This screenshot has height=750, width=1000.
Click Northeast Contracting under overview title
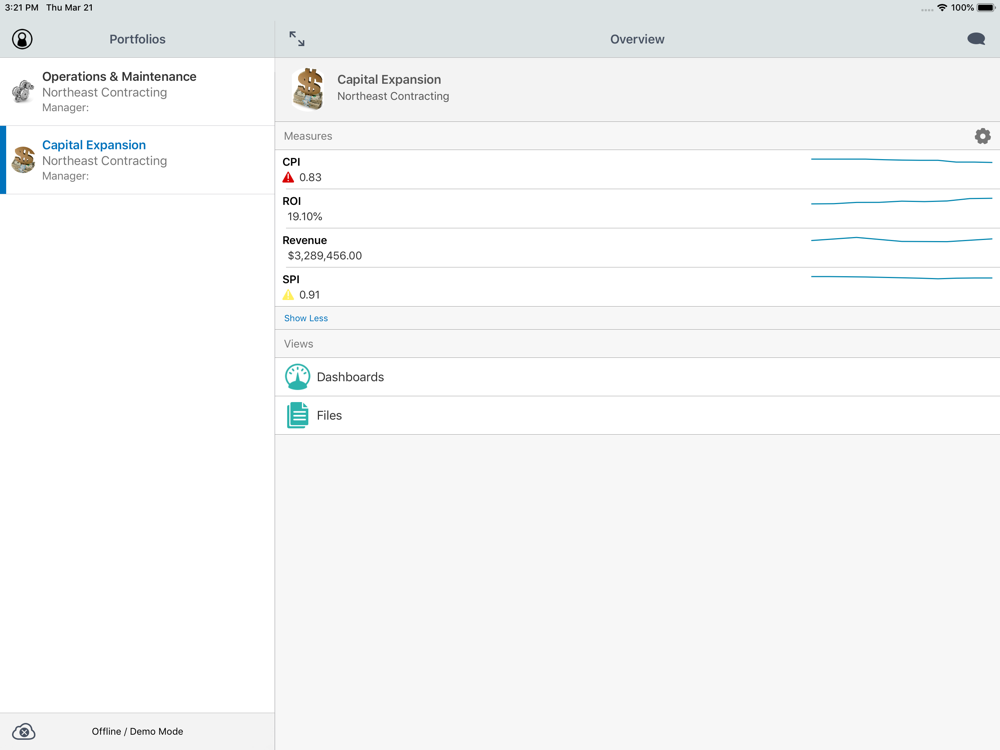click(393, 96)
